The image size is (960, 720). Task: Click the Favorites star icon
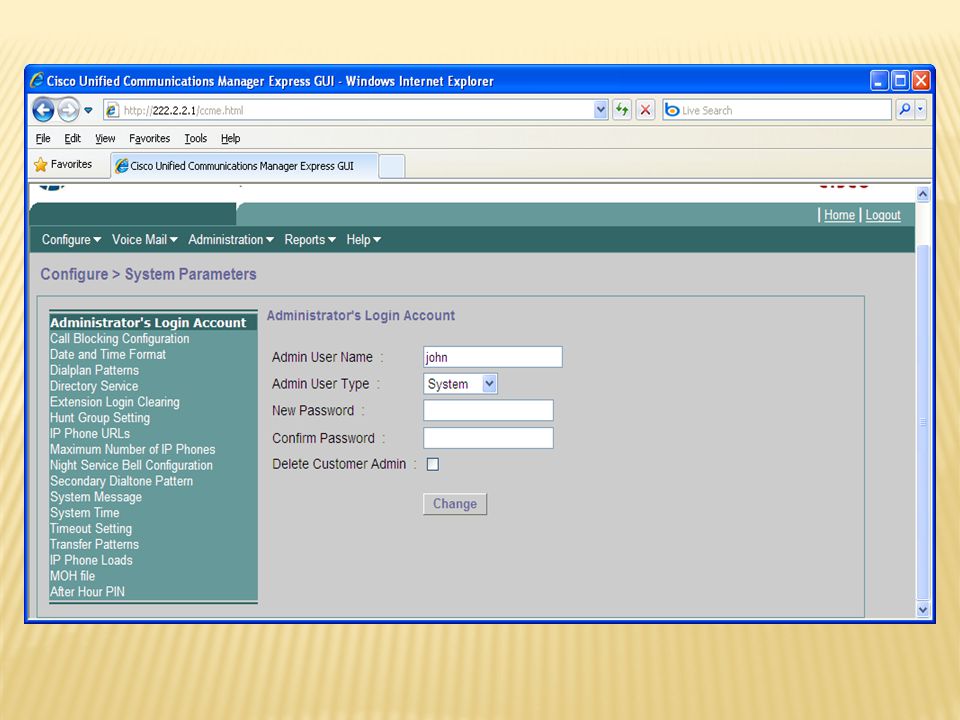[40, 165]
